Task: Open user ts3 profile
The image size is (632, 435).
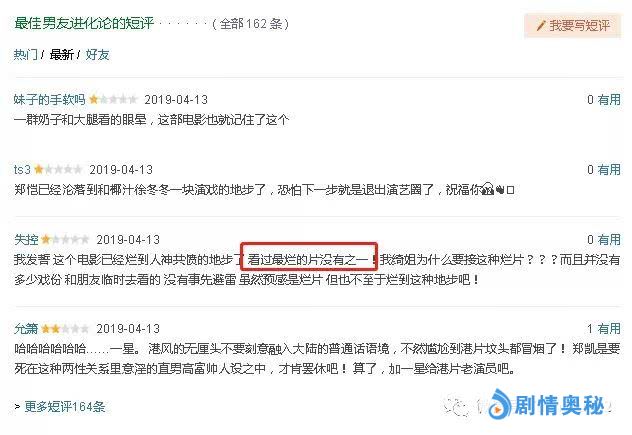Action: [22, 169]
